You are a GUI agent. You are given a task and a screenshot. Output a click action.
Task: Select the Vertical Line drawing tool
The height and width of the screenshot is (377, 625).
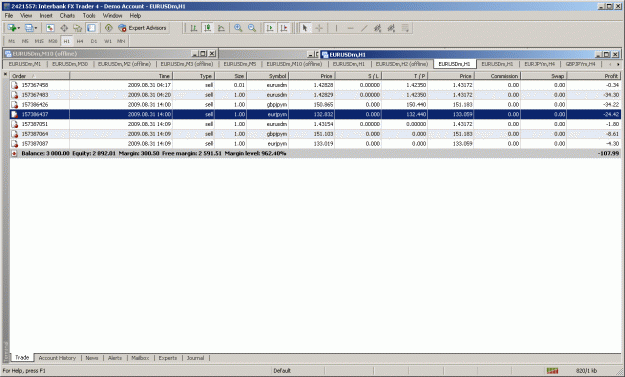pos(336,28)
